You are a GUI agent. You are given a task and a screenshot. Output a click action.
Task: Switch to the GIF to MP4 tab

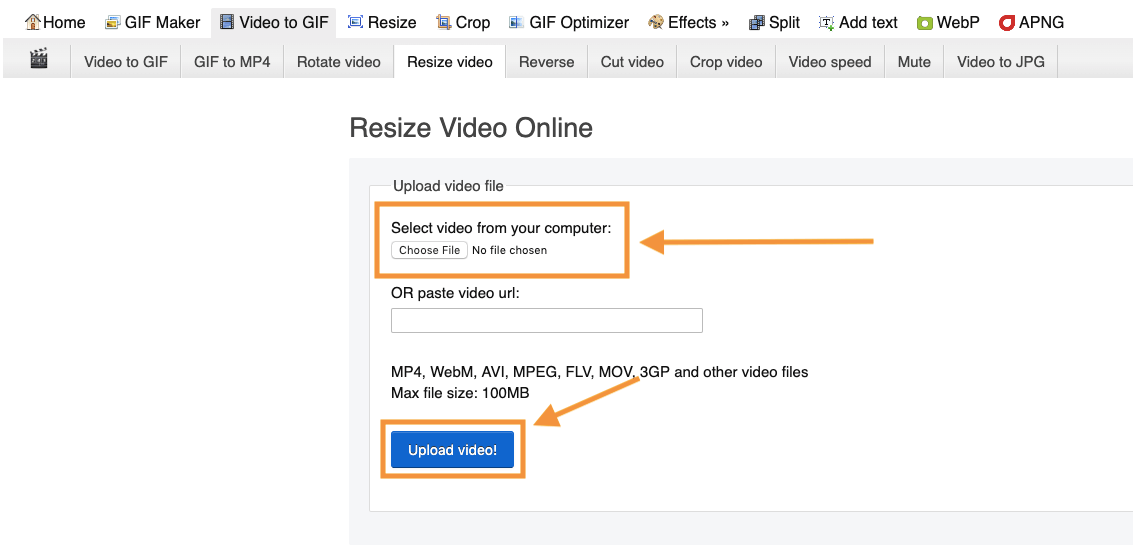(x=232, y=62)
